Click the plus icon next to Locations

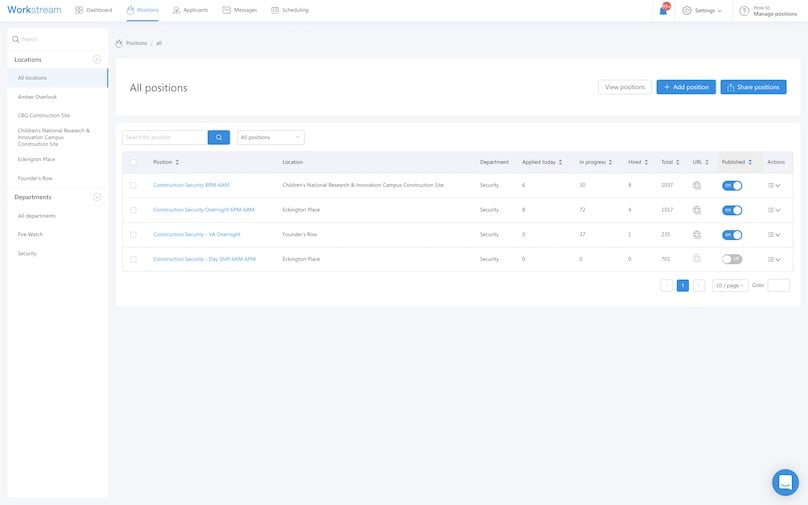click(x=97, y=60)
